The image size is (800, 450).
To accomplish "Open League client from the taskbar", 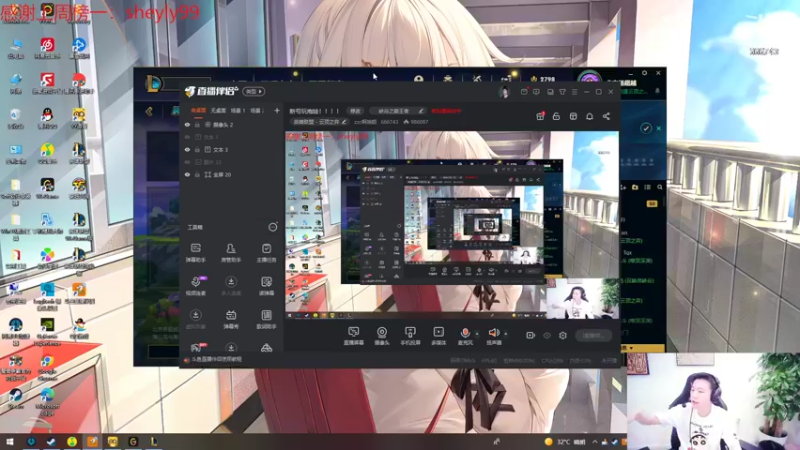I will 154,441.
